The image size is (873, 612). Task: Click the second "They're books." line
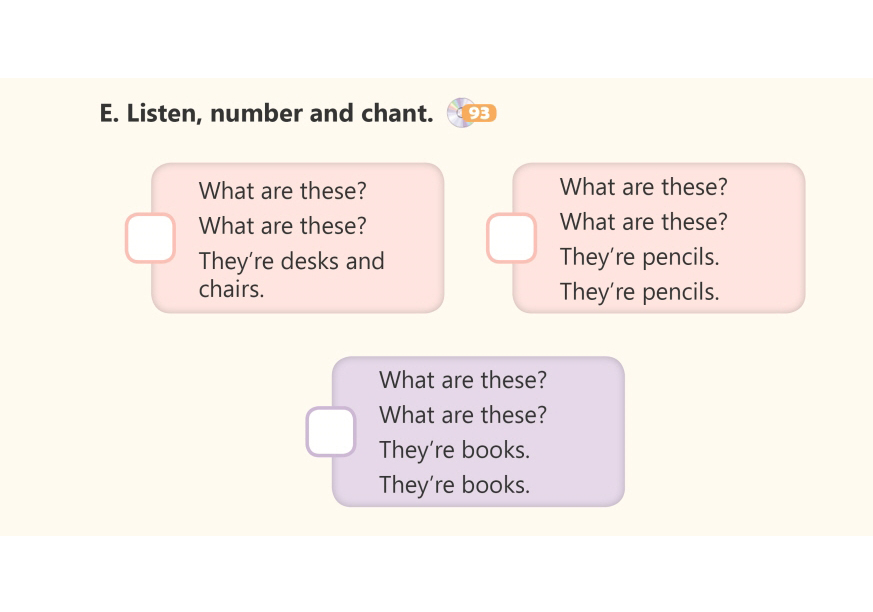(454, 485)
